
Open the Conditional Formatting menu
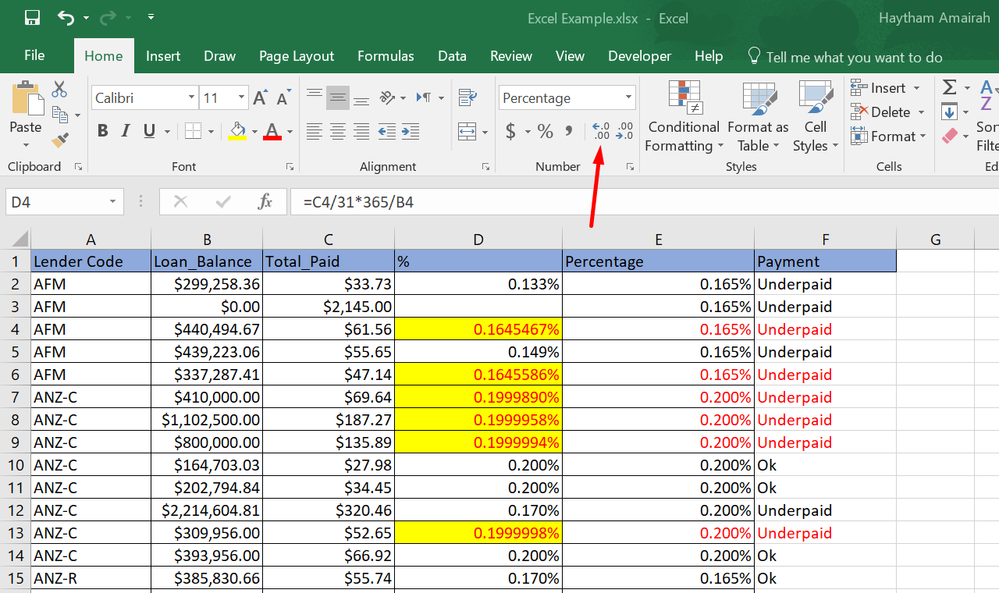pos(684,117)
